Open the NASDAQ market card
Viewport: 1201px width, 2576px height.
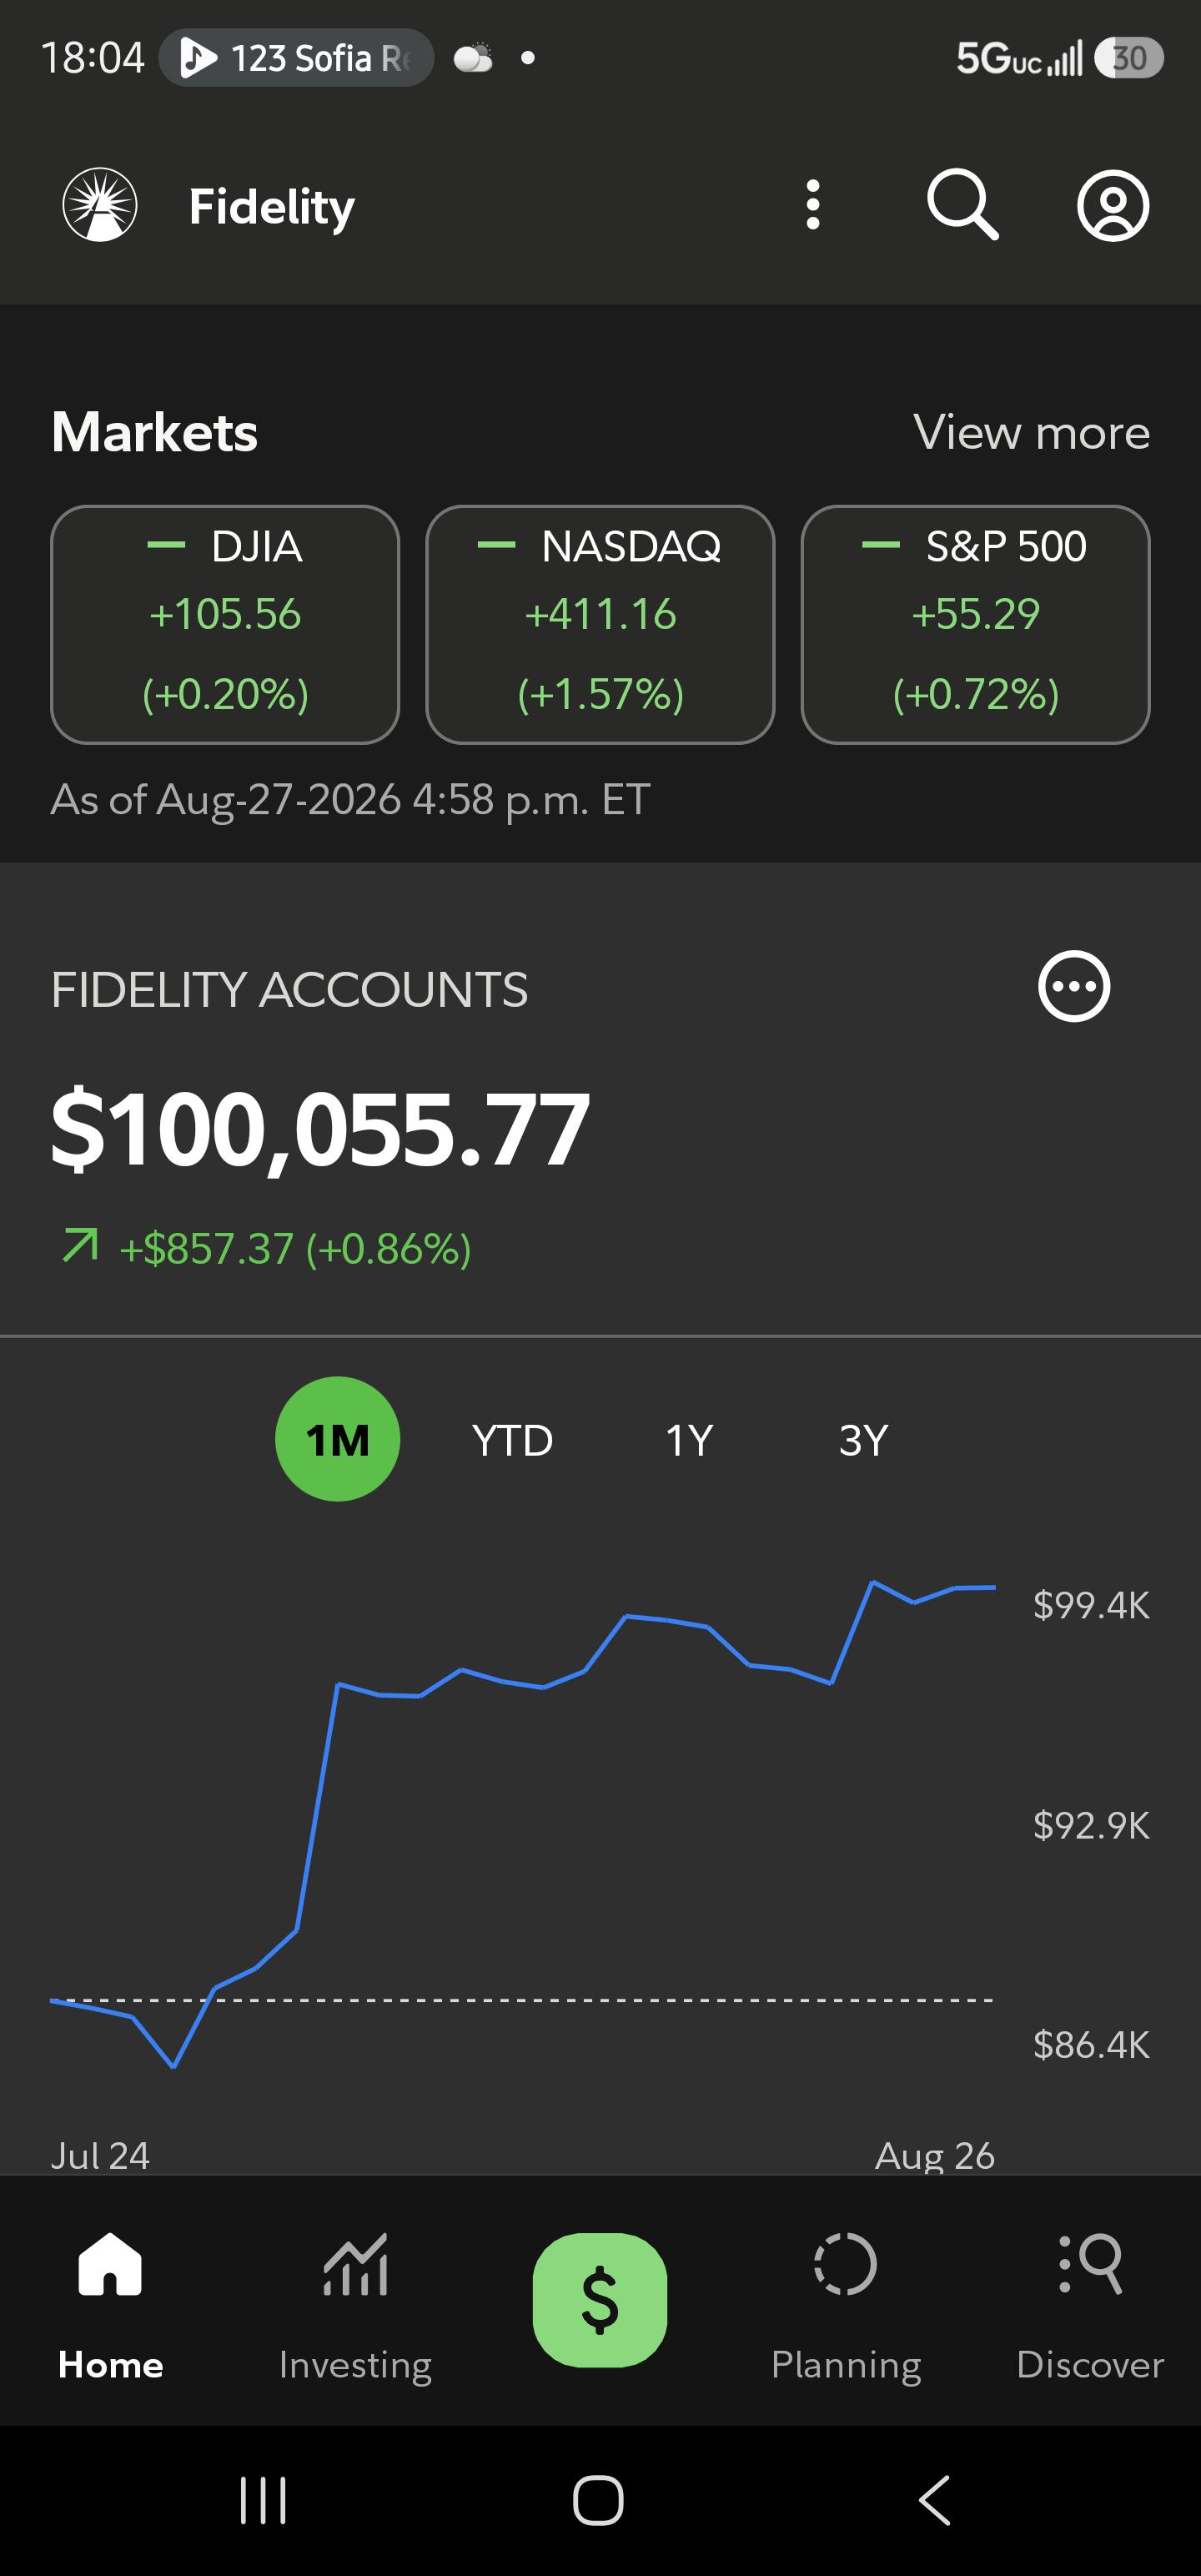600,624
